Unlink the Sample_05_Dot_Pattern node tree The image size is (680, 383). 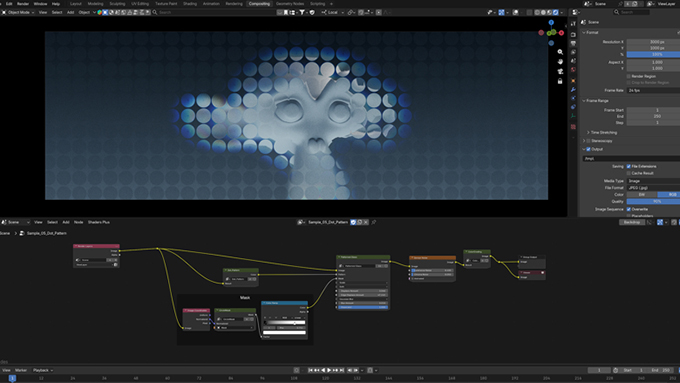[x=366, y=222]
